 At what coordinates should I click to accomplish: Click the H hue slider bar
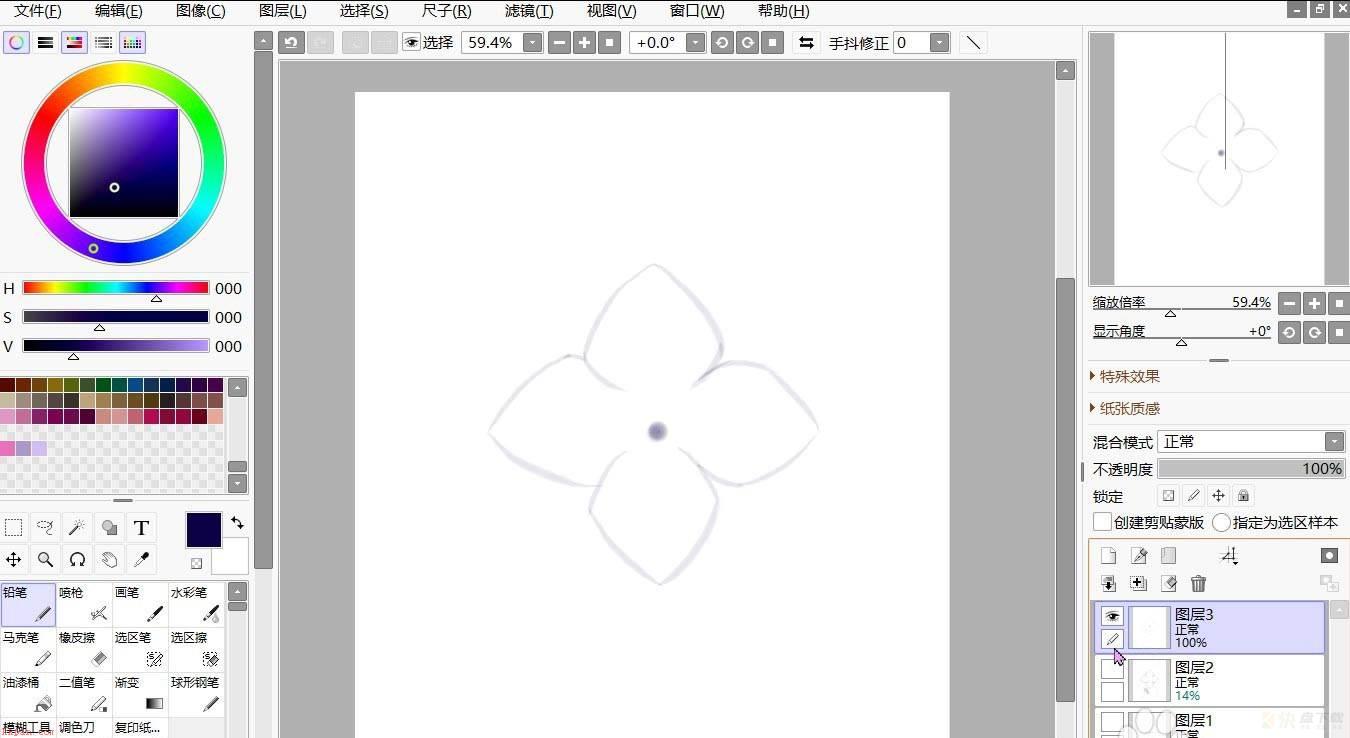(116, 288)
